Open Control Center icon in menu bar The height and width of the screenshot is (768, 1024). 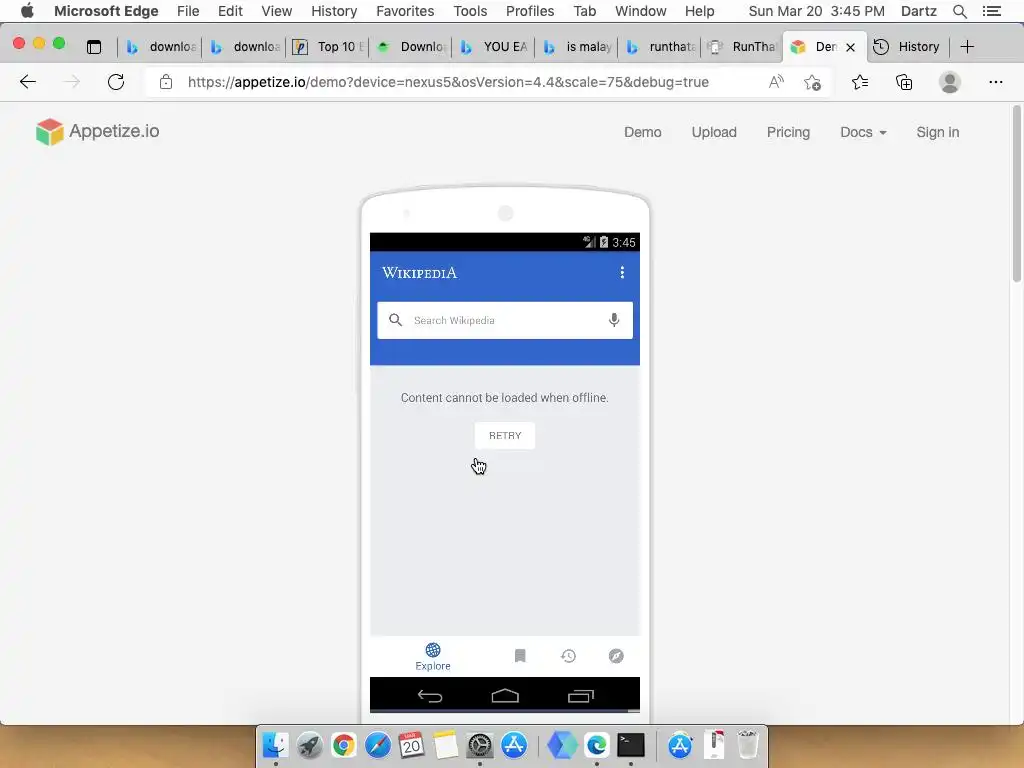point(991,11)
